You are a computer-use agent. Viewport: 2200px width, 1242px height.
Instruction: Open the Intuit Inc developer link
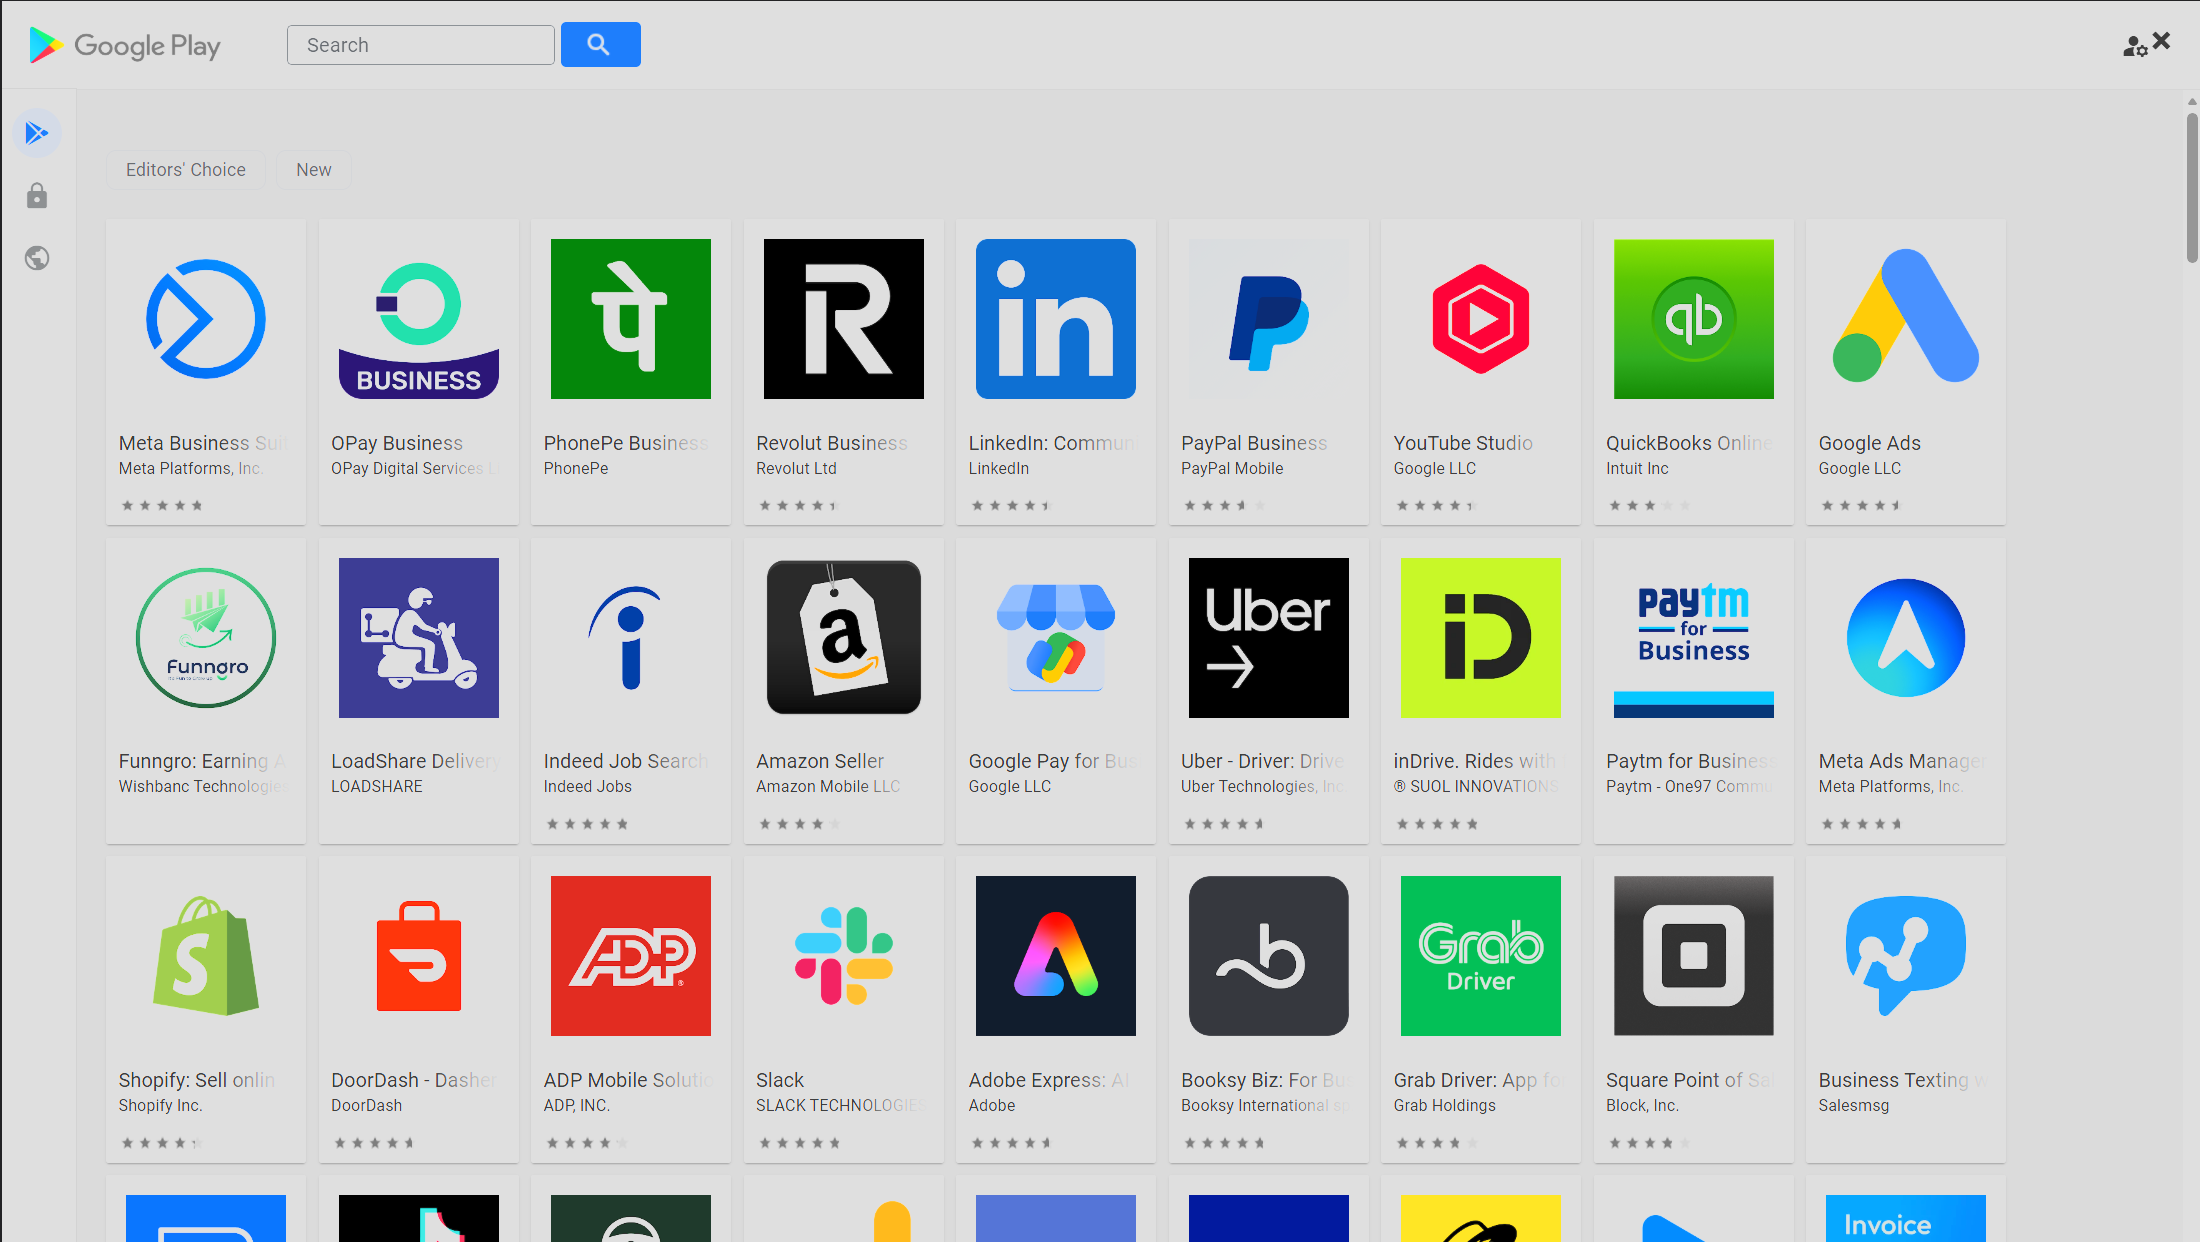click(1637, 468)
